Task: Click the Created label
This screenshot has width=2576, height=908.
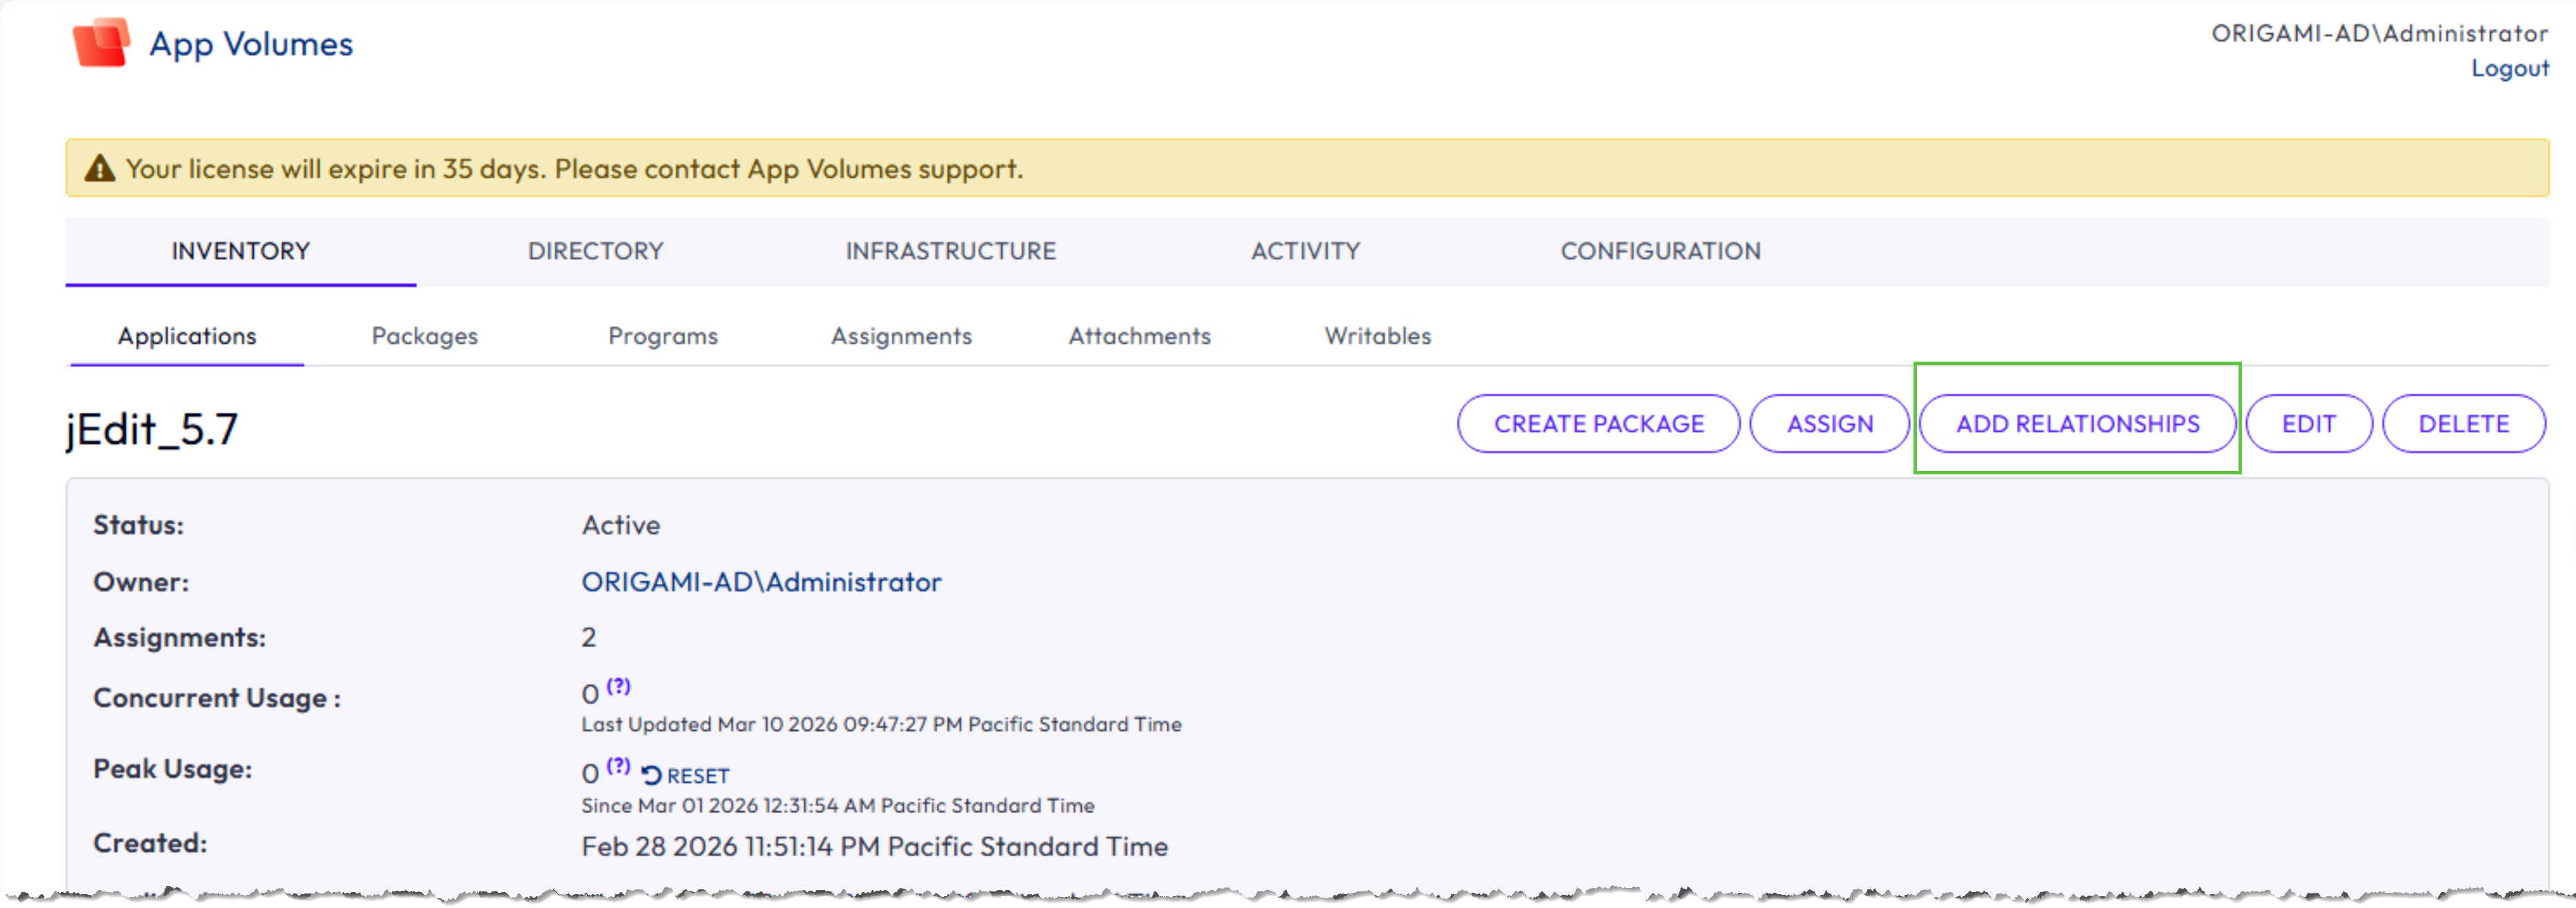Action: [150, 843]
